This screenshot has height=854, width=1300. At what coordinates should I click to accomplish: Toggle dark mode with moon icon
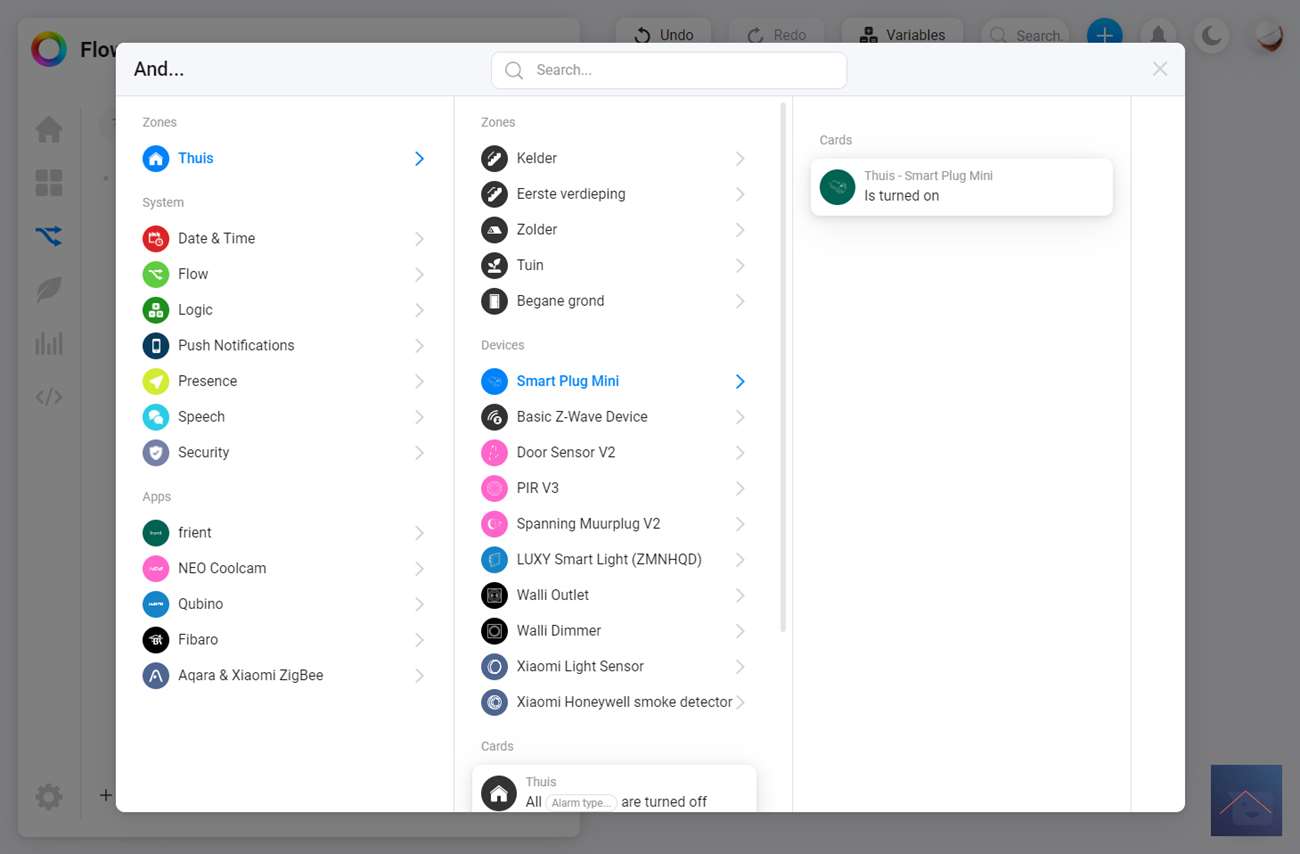(1212, 36)
